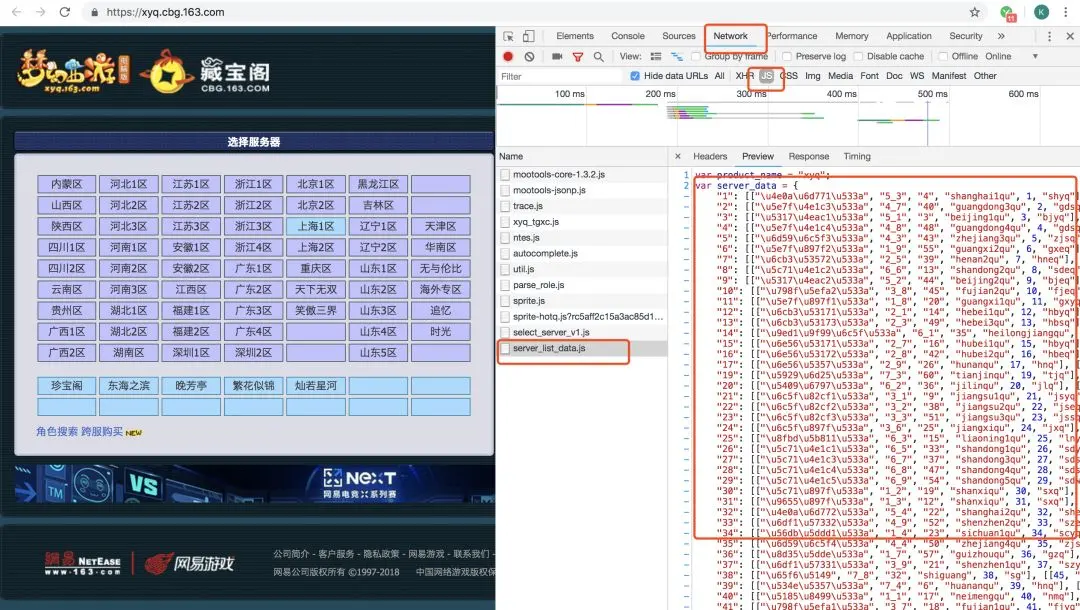
Task: Activate the inspect element picker
Action: tap(508, 36)
